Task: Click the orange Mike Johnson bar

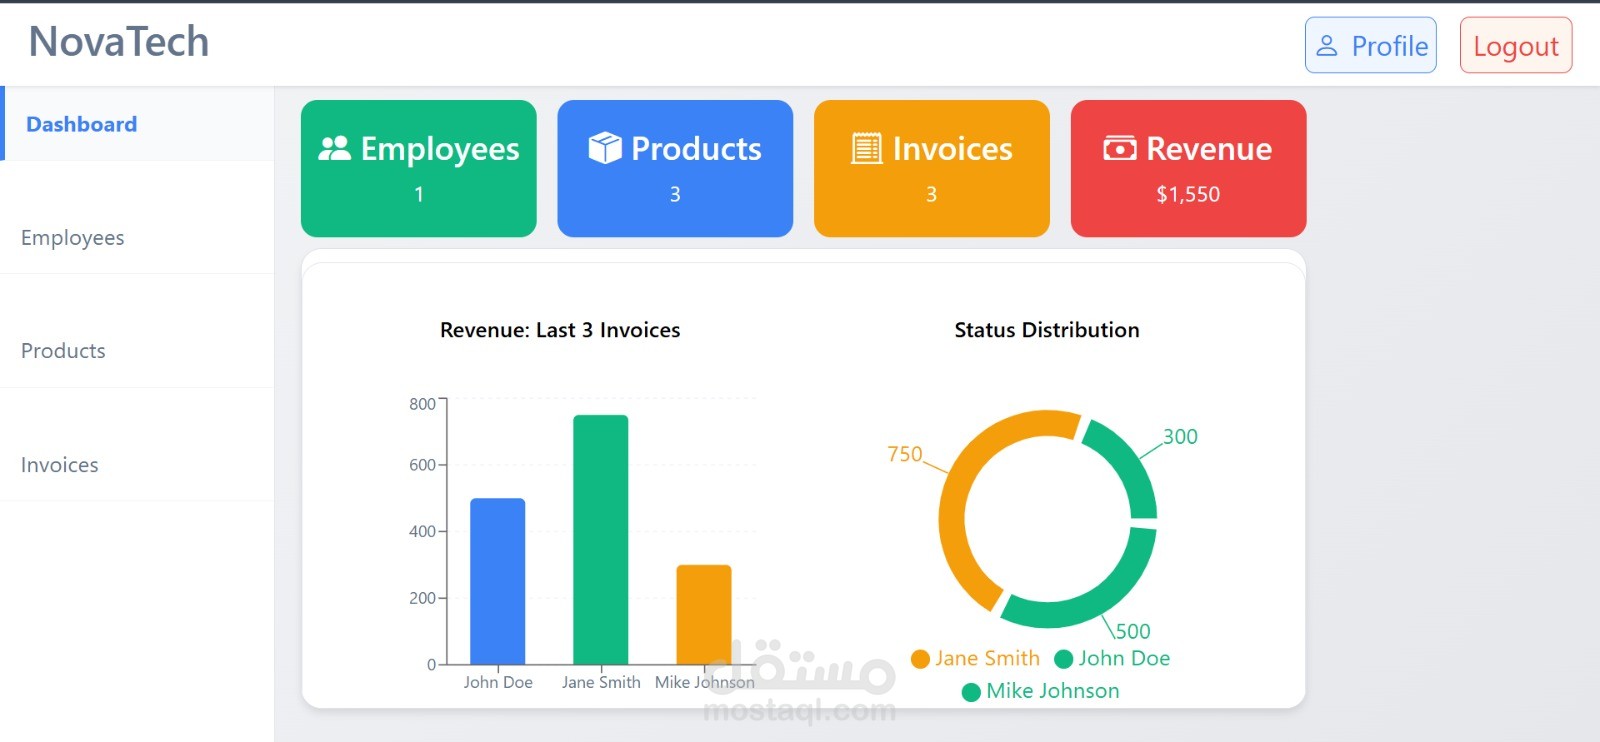Action: [x=704, y=615]
